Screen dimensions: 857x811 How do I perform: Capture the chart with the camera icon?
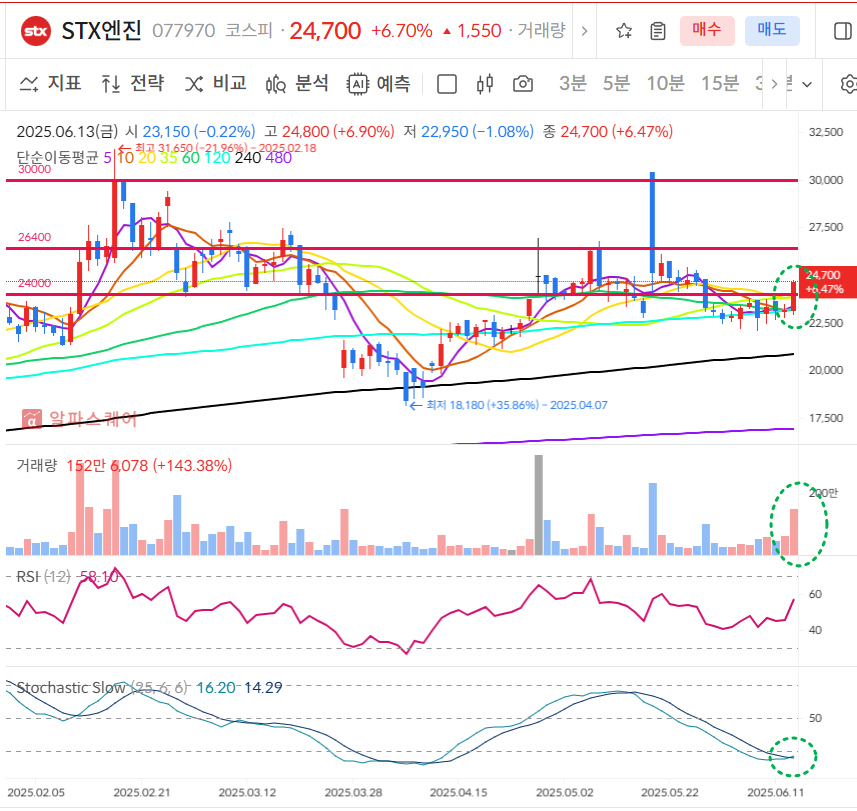coord(522,84)
